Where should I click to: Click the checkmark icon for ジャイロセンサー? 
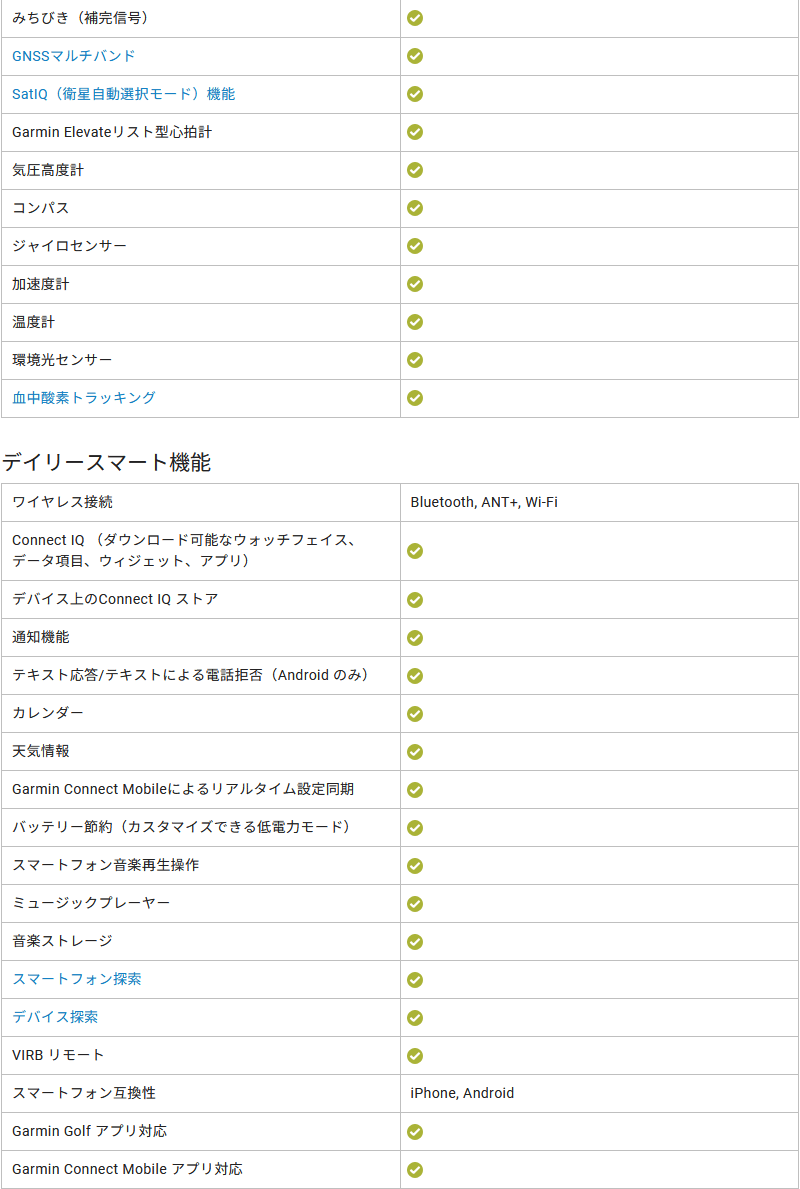click(415, 246)
